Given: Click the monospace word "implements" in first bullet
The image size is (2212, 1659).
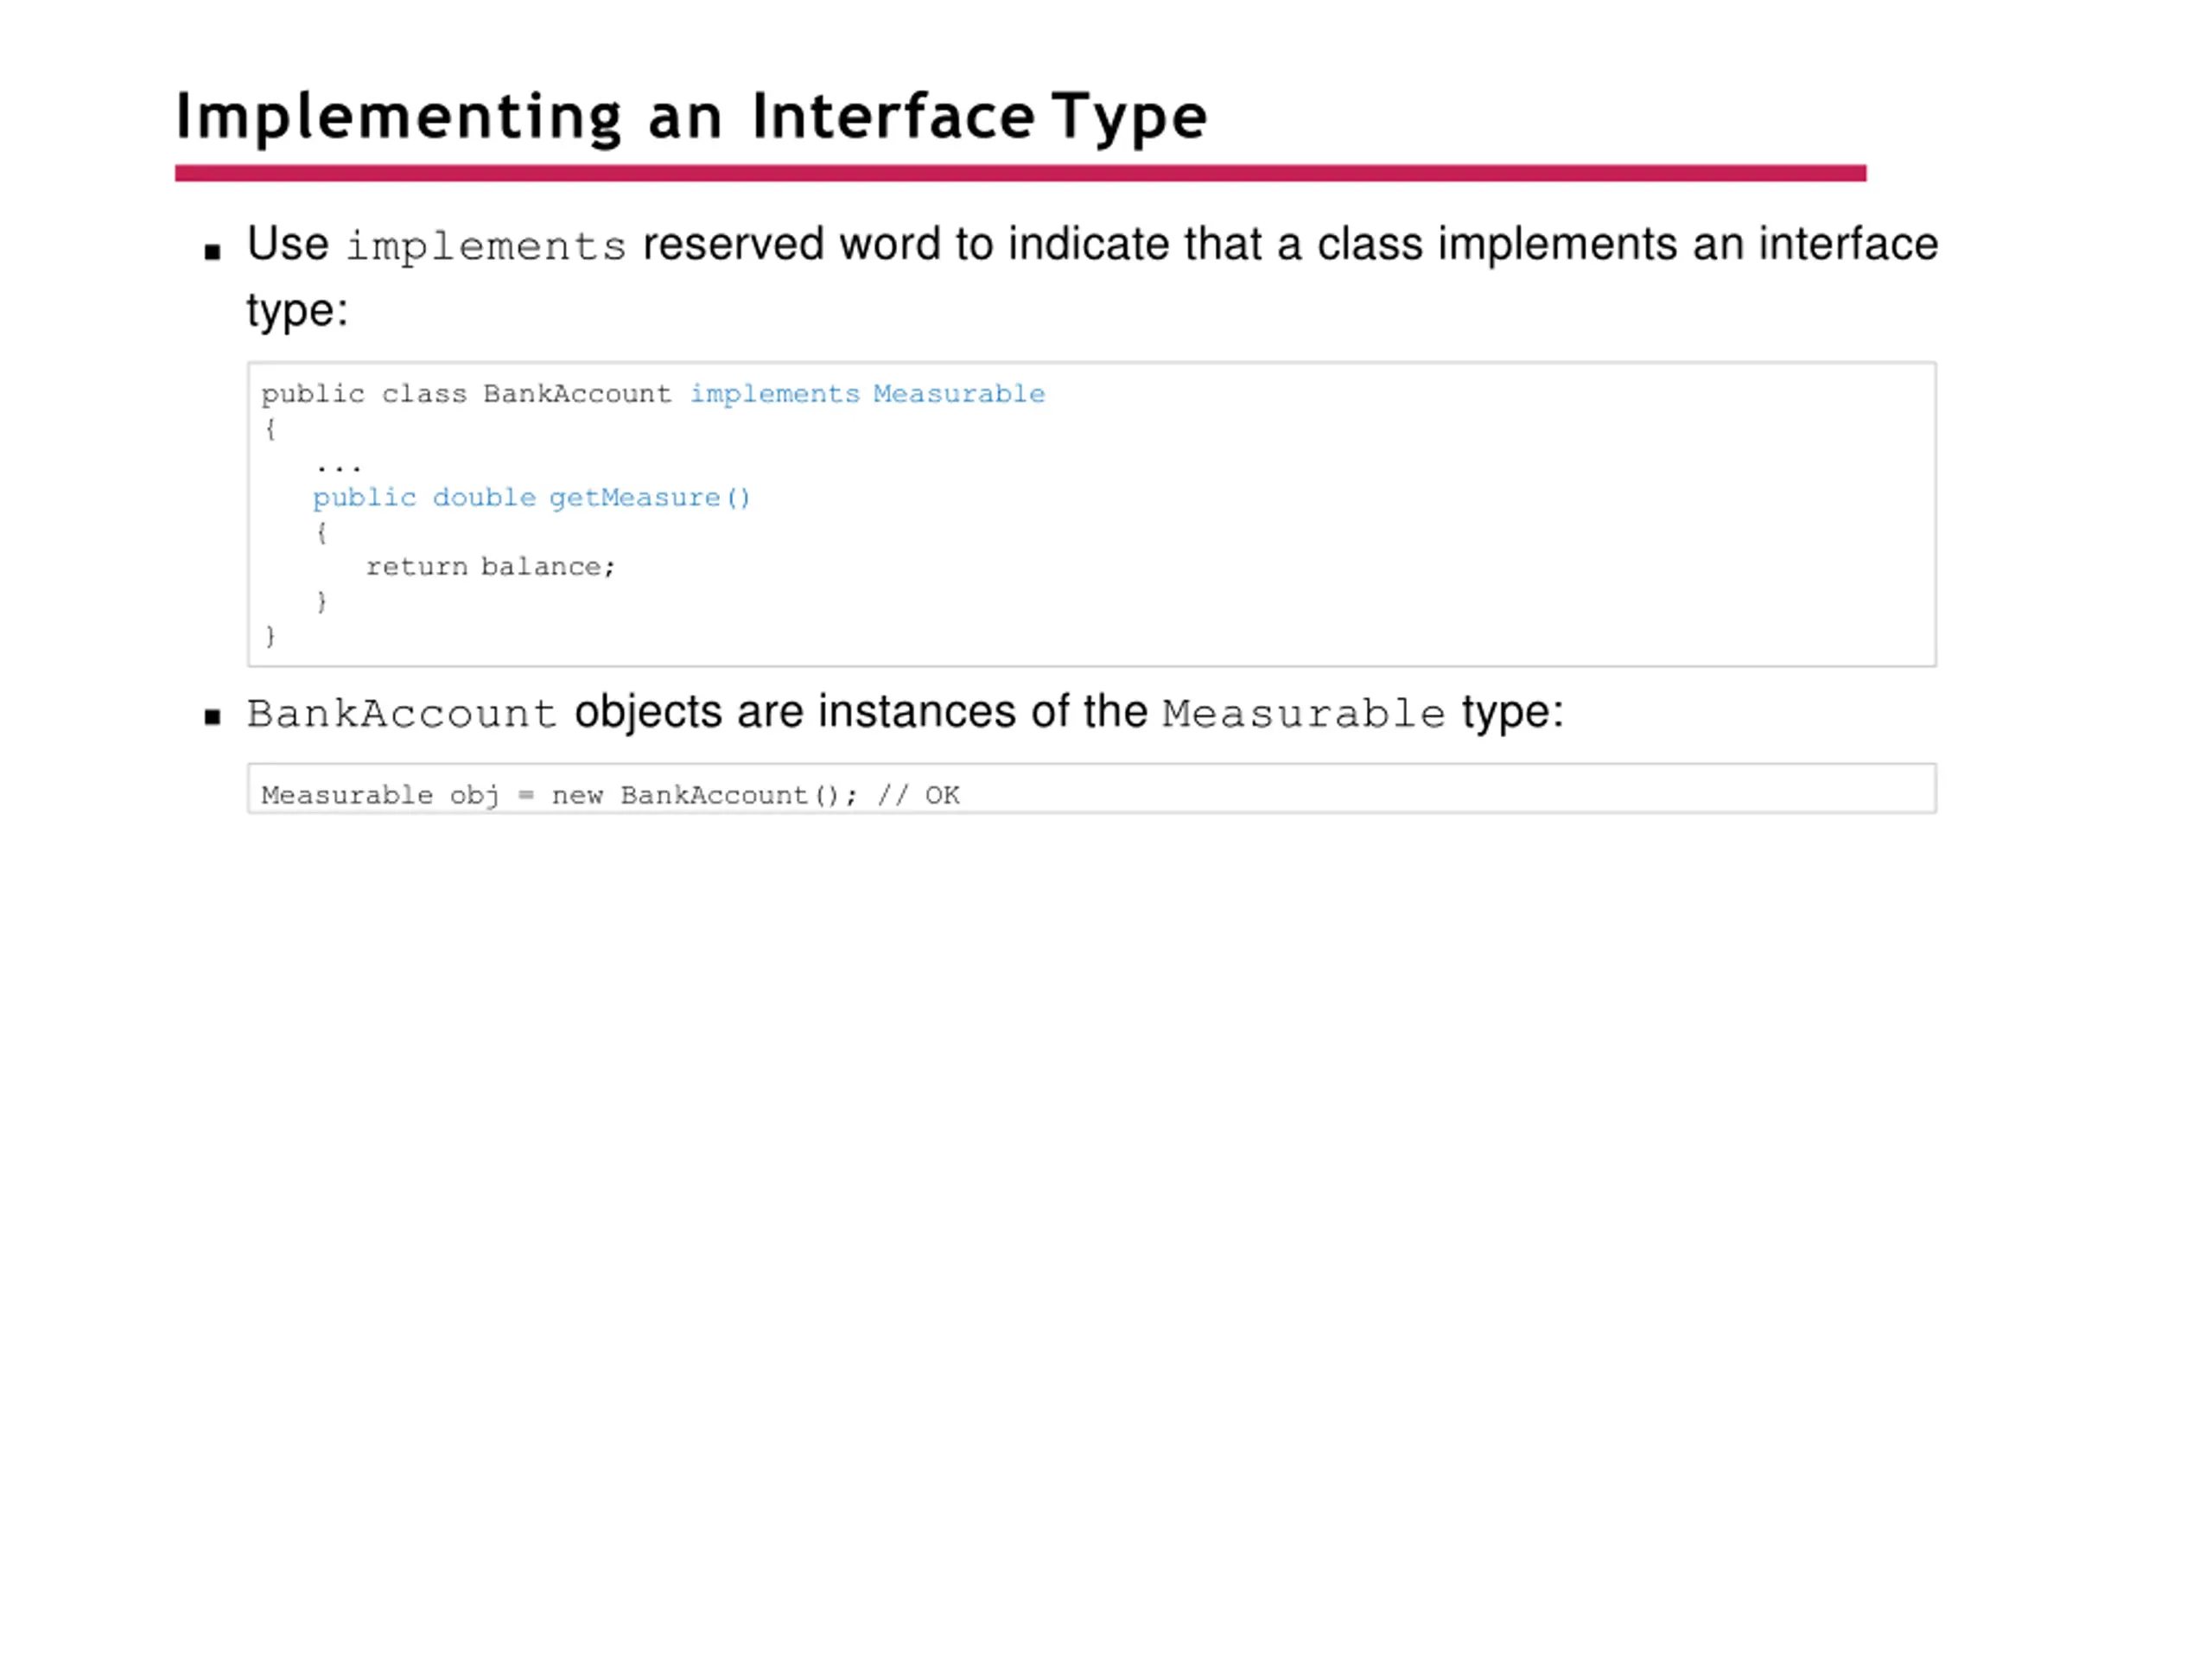Looking at the screenshot, I should tap(486, 246).
